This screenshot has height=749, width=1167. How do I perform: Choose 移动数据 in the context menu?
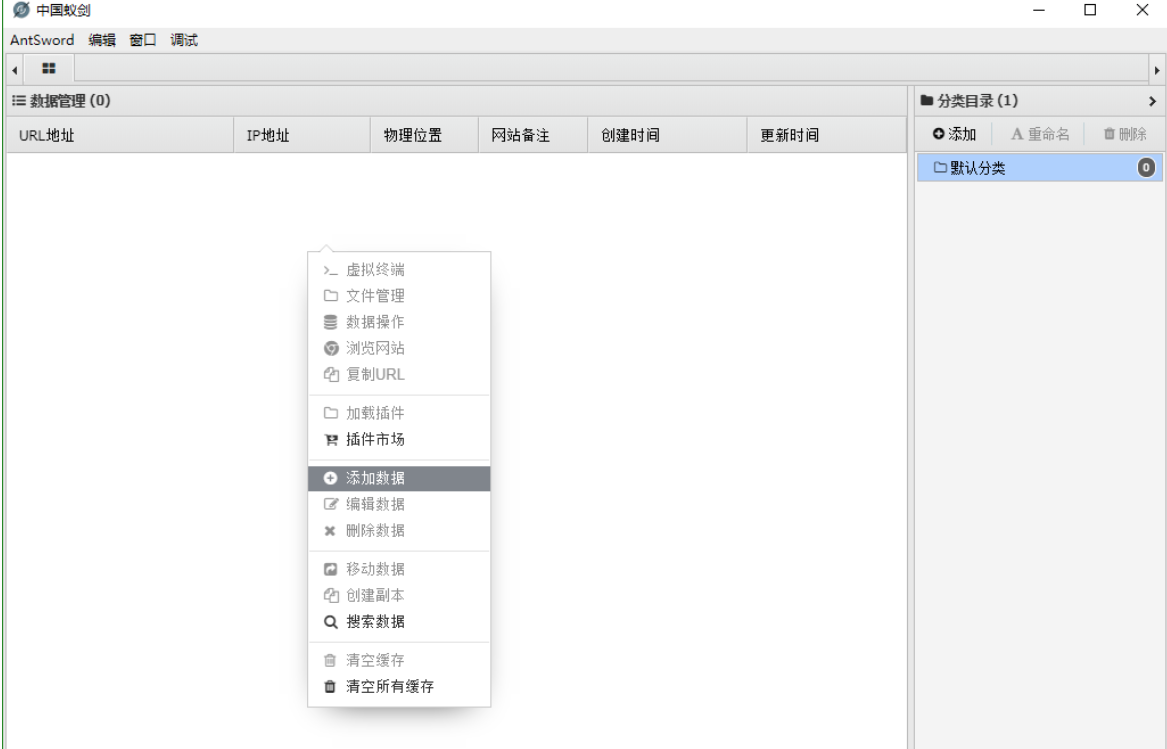click(x=399, y=569)
